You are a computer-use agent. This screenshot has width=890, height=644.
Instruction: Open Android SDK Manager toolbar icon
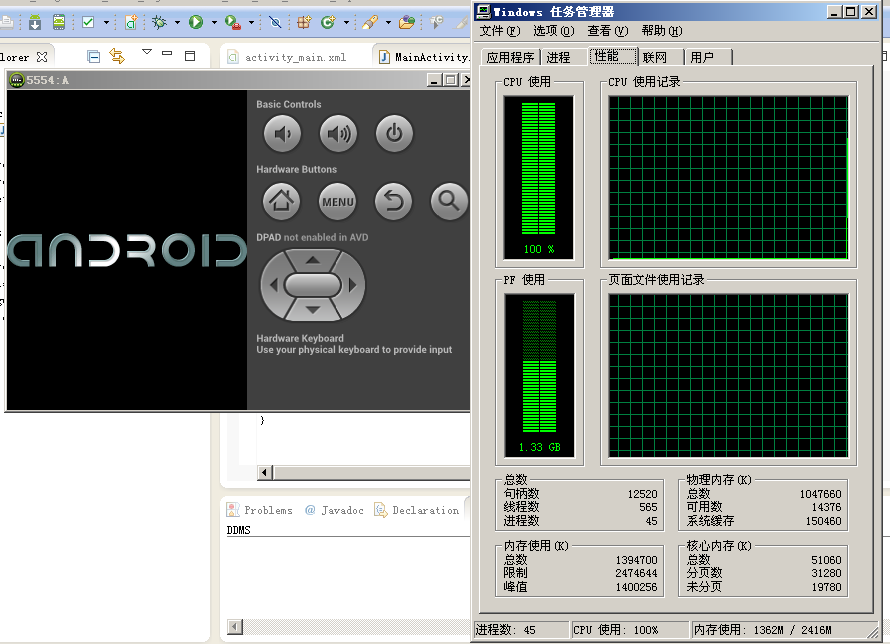[x=35, y=22]
